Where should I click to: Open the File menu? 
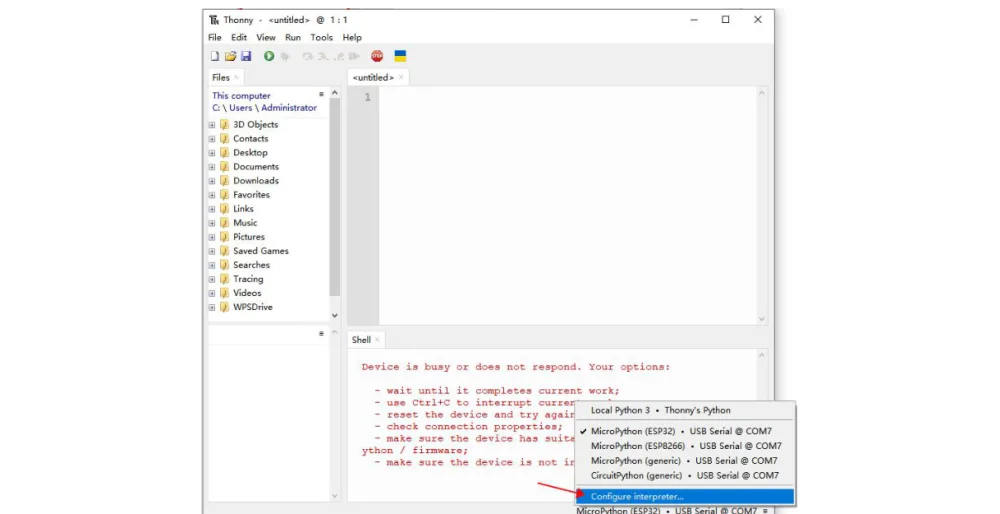pyautogui.click(x=215, y=38)
